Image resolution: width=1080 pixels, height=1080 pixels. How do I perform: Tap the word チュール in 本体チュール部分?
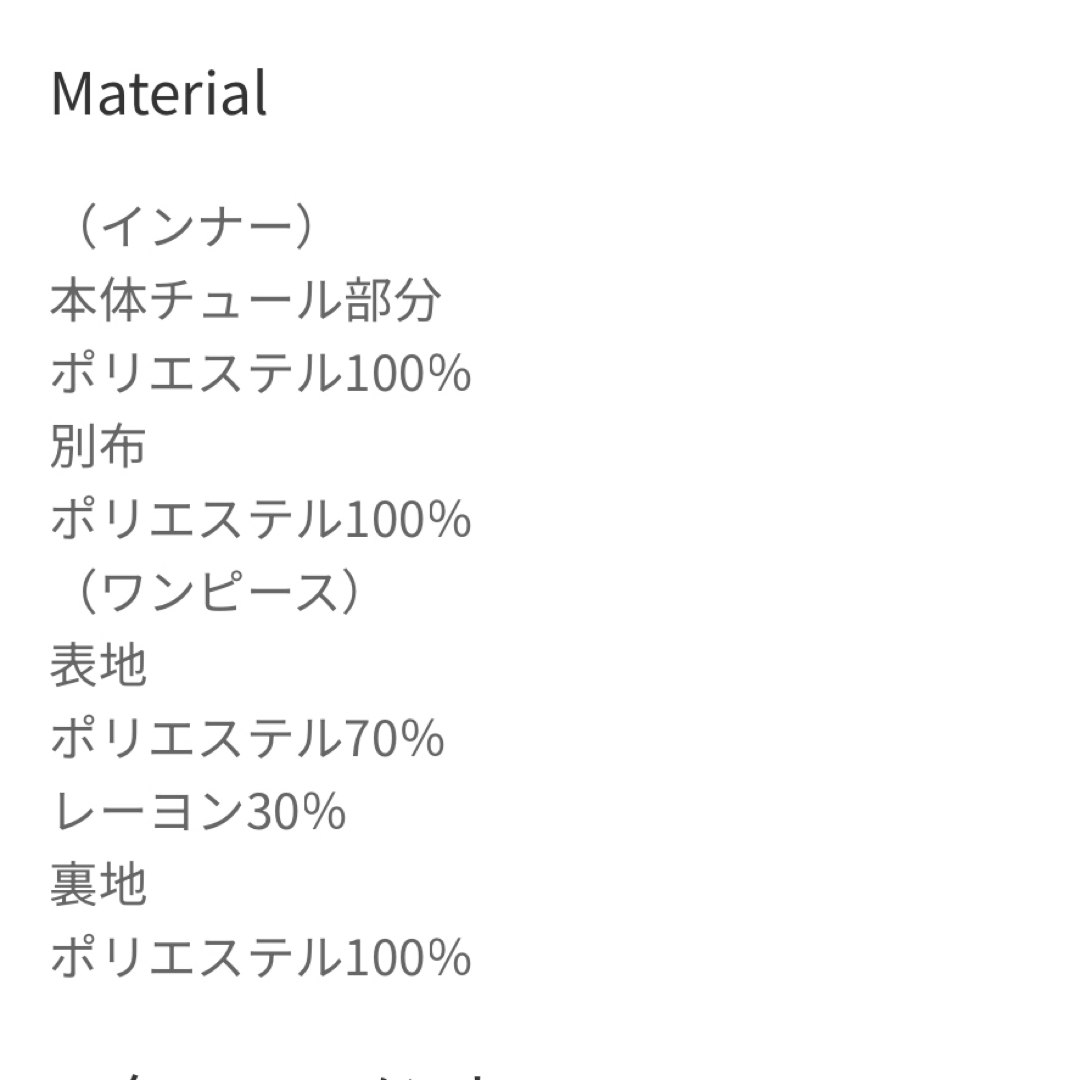tap(246, 300)
